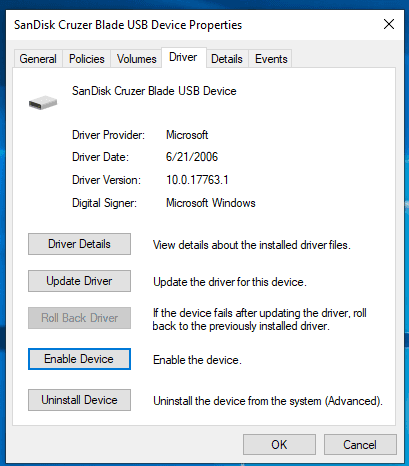Click 'Uninstall the device from the system (Advanced).'

point(268,401)
